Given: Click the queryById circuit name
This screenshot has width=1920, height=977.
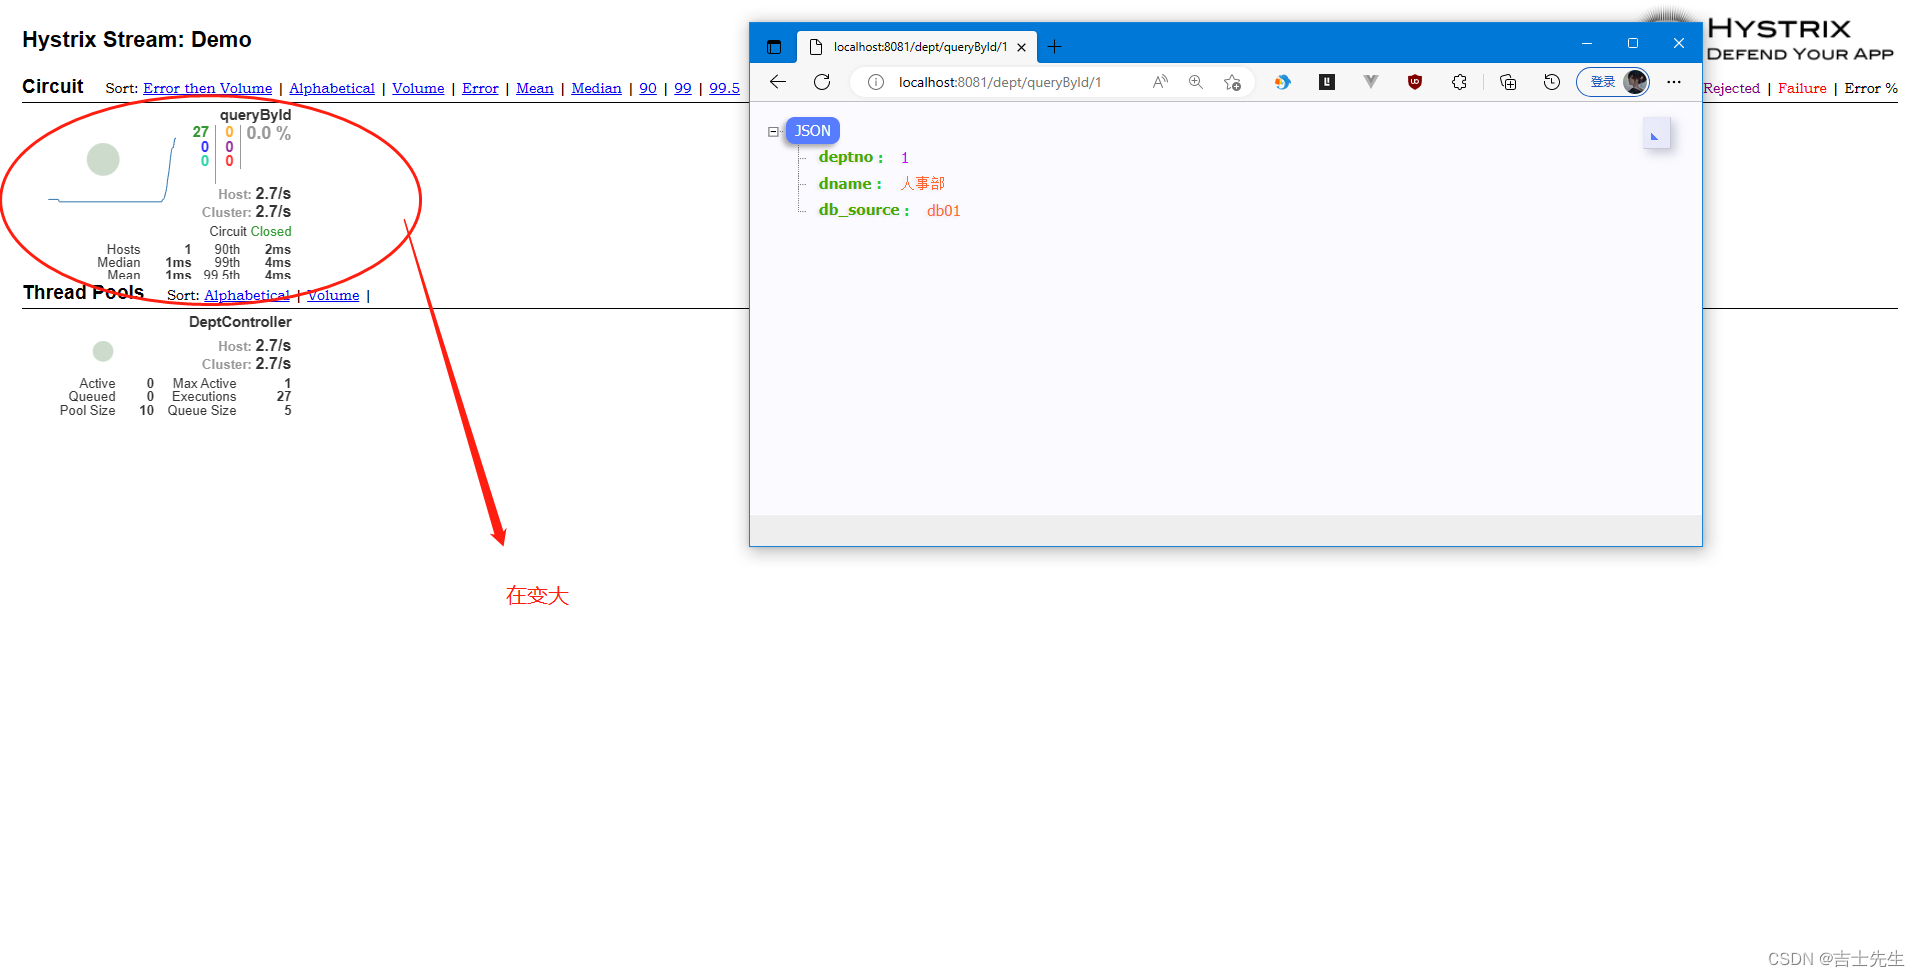Looking at the screenshot, I should pyautogui.click(x=256, y=115).
